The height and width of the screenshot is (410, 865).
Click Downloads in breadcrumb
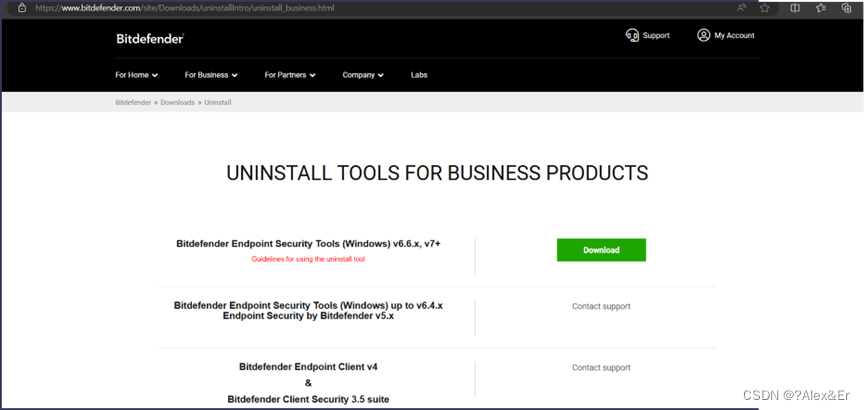click(x=178, y=103)
